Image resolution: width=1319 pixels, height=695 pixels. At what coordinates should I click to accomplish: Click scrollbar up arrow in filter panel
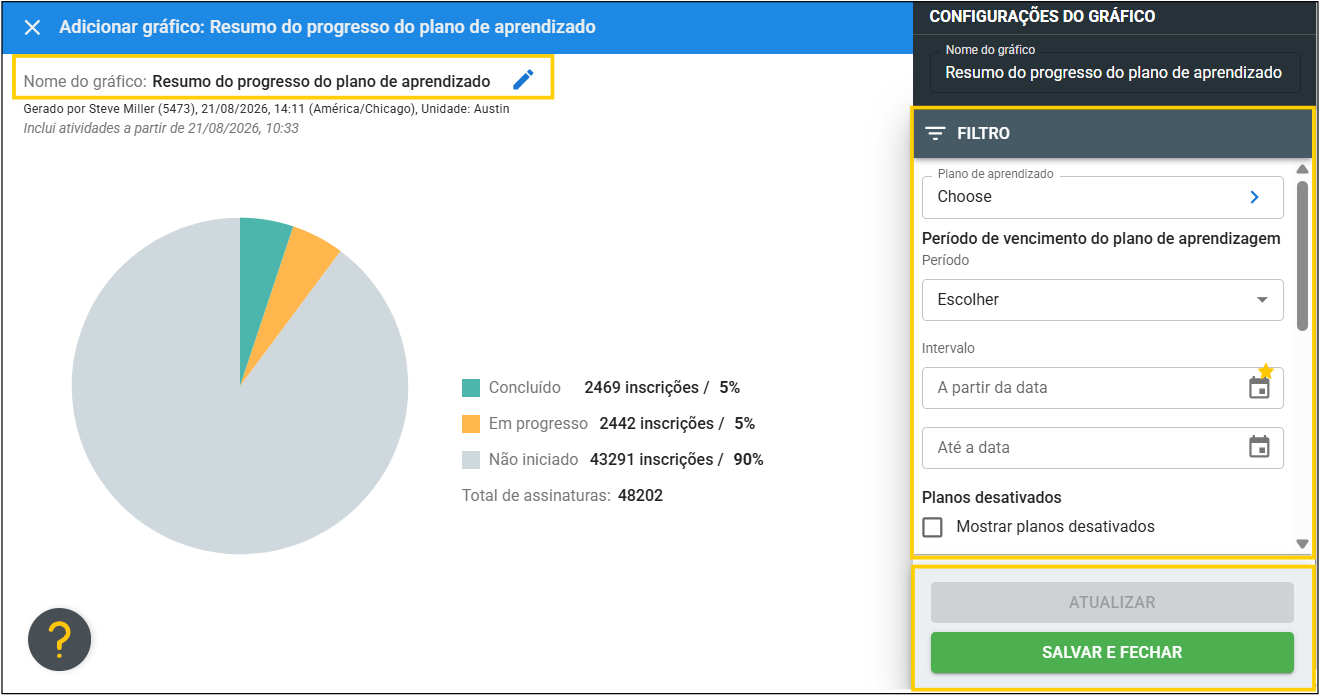(x=1302, y=169)
